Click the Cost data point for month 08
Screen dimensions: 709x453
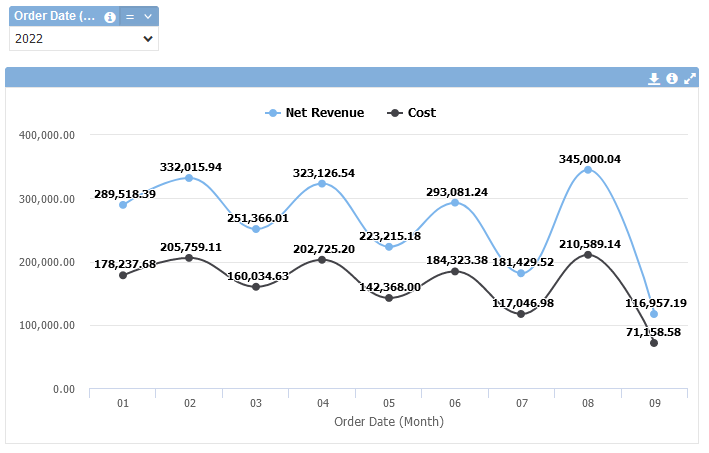588,255
